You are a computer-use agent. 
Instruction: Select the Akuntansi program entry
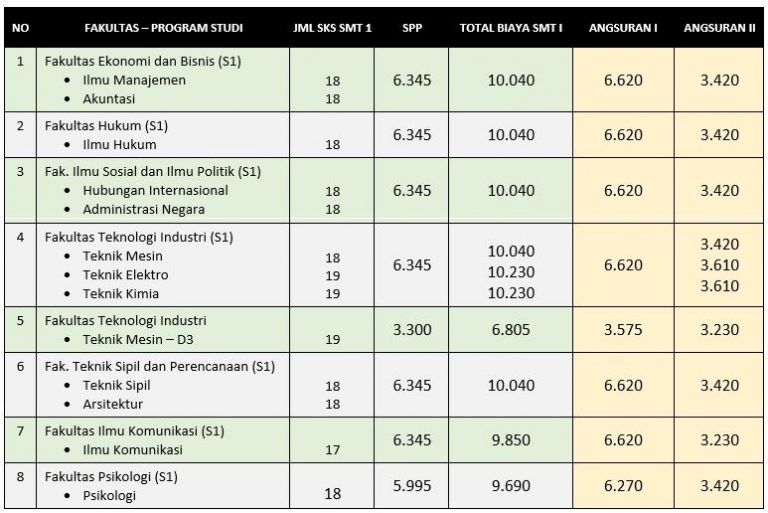(109, 98)
